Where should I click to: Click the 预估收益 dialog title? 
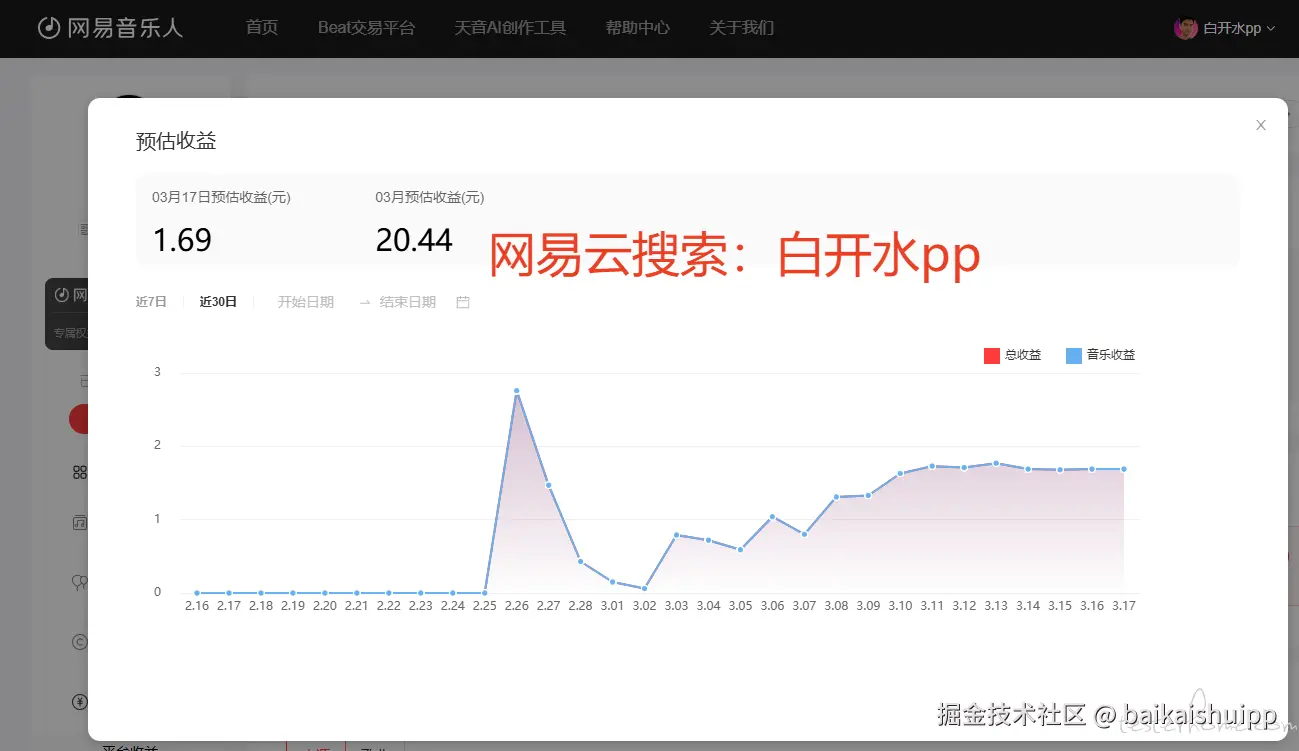[176, 141]
